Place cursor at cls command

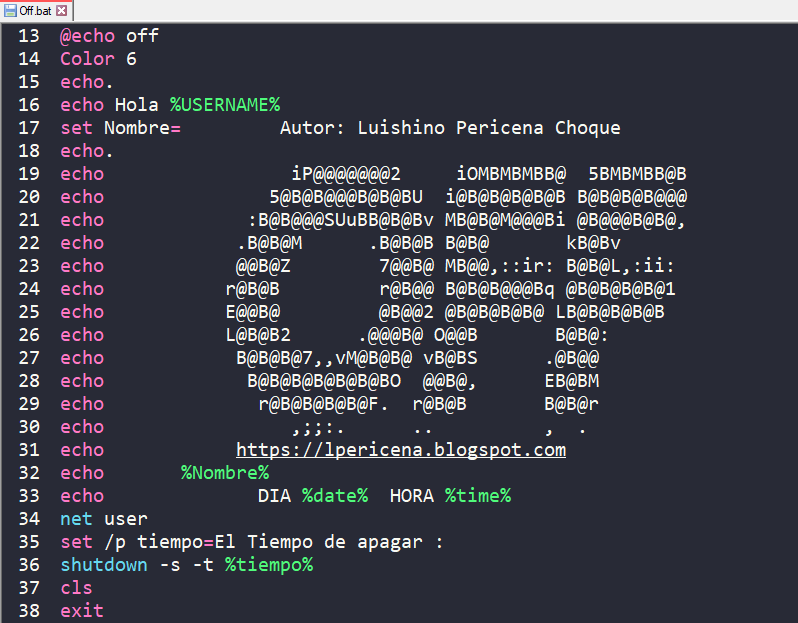[76, 588]
